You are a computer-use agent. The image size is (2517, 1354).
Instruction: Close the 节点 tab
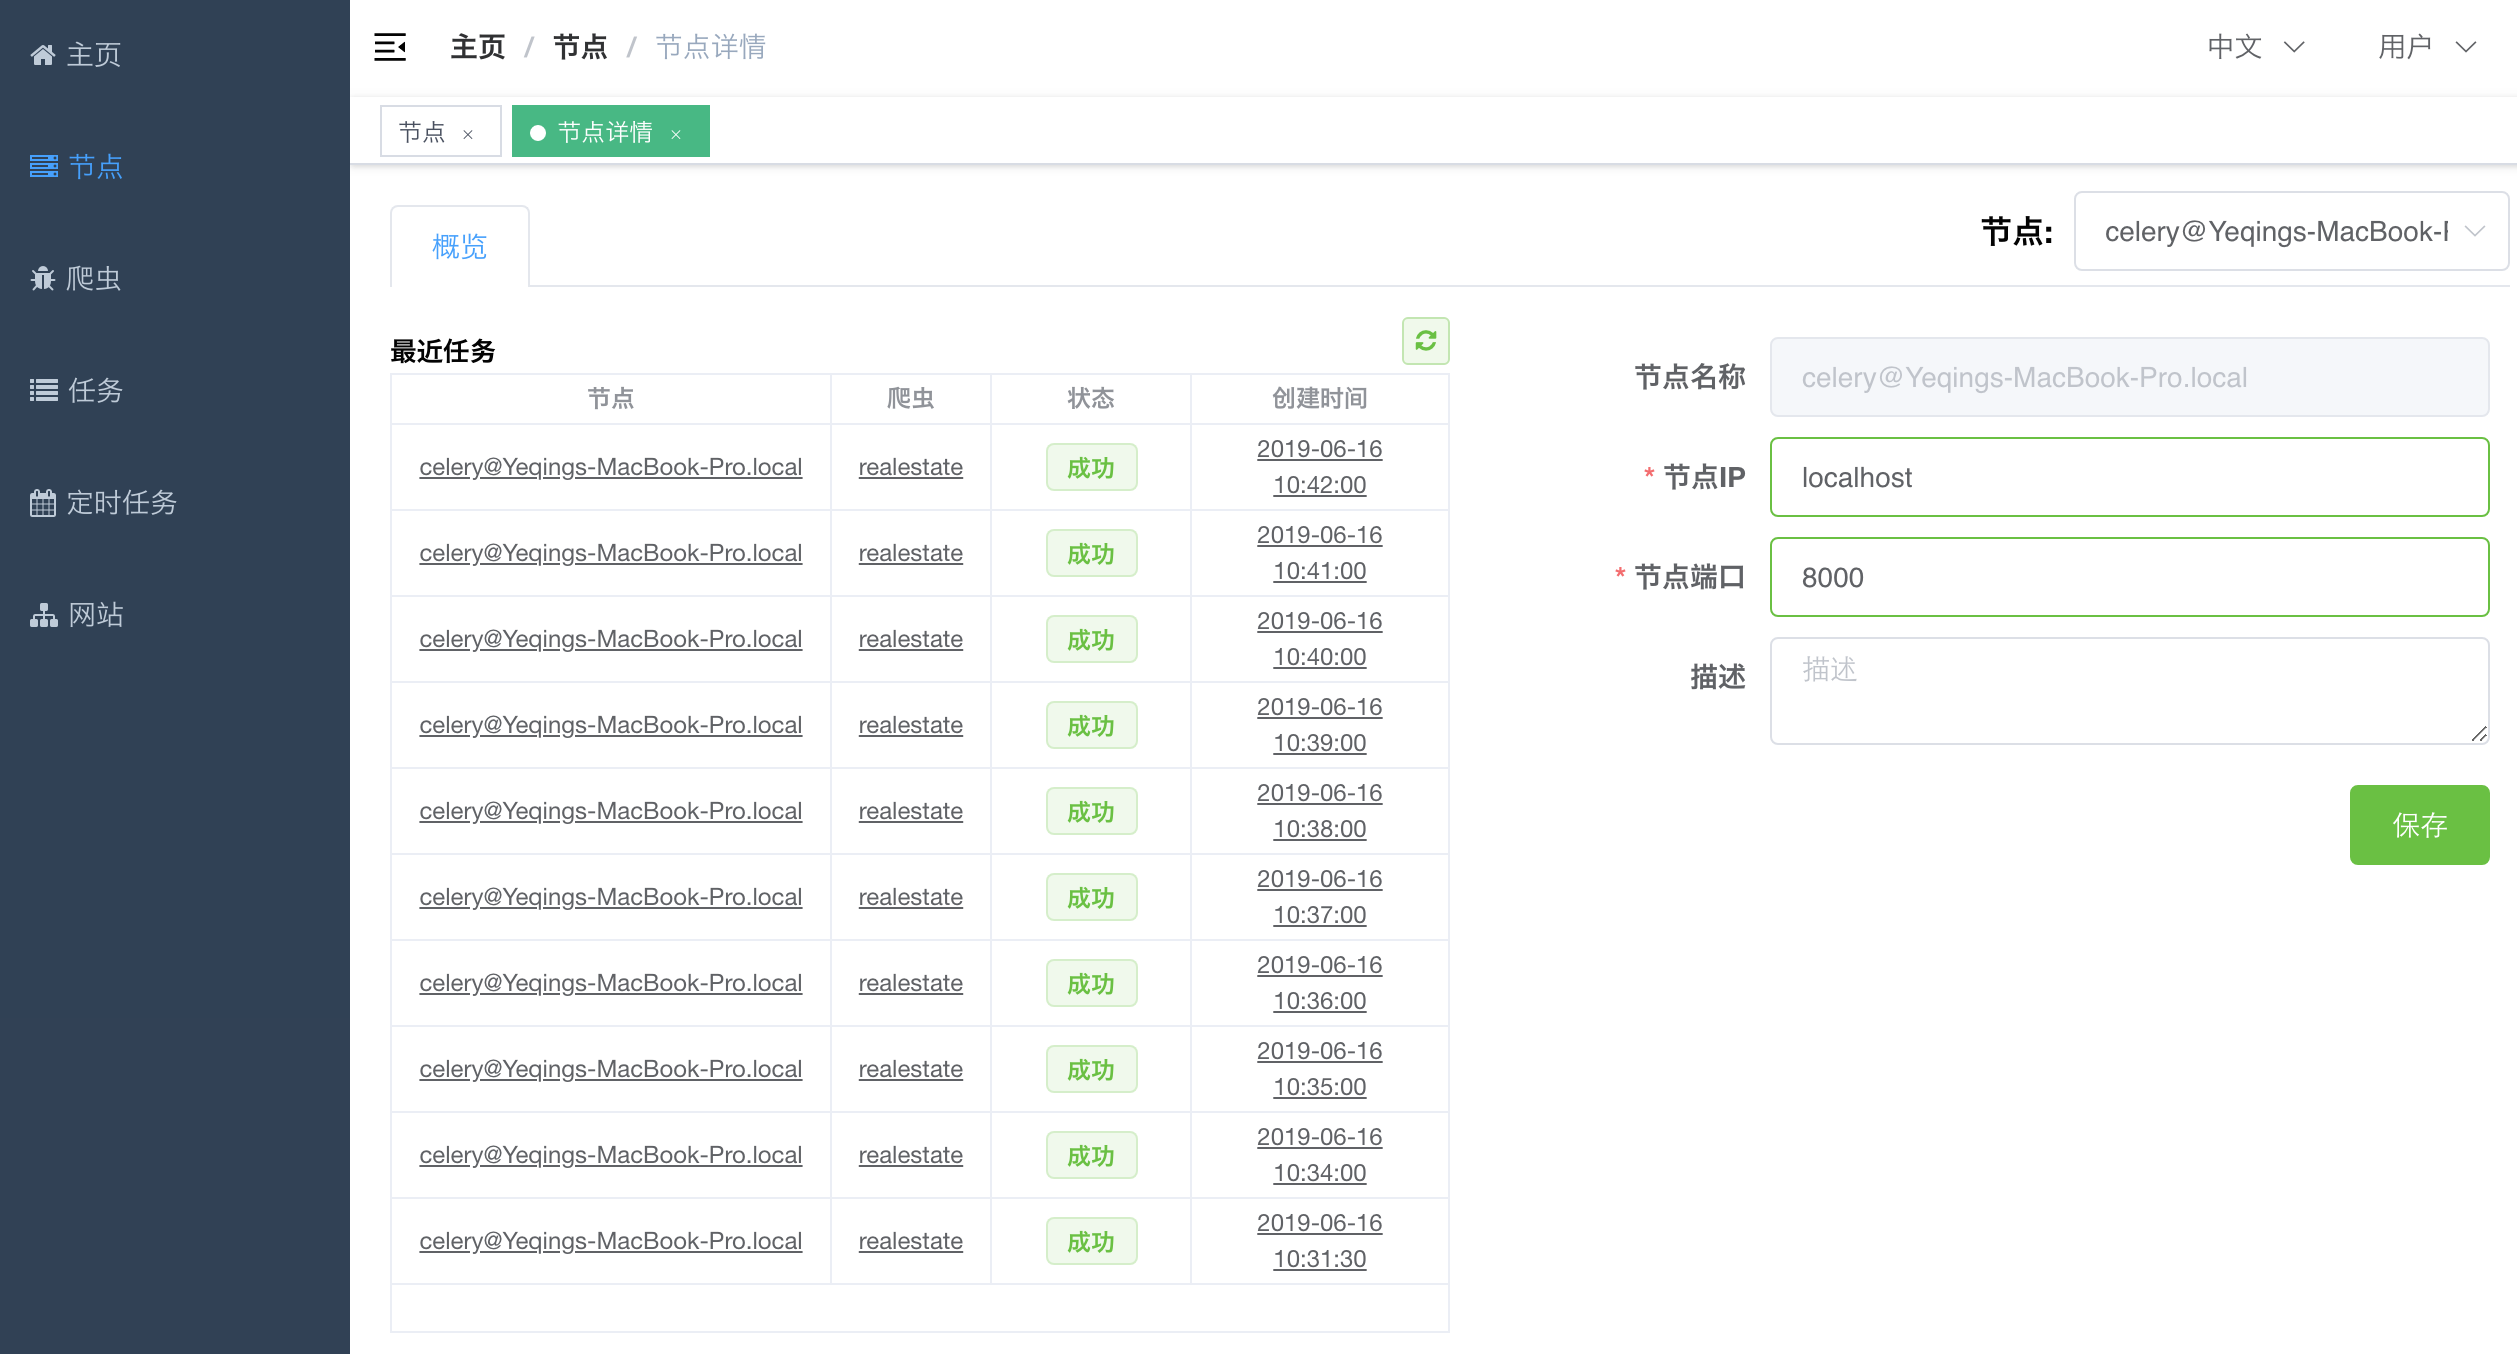pyautogui.click(x=467, y=132)
